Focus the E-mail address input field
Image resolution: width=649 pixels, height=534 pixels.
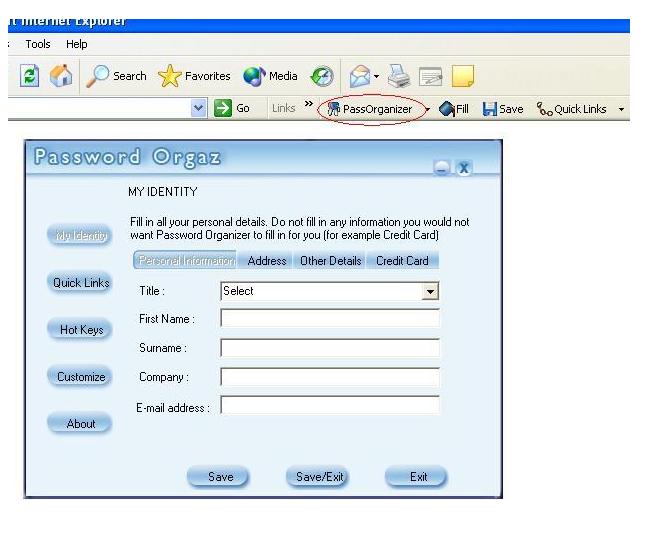click(330, 405)
